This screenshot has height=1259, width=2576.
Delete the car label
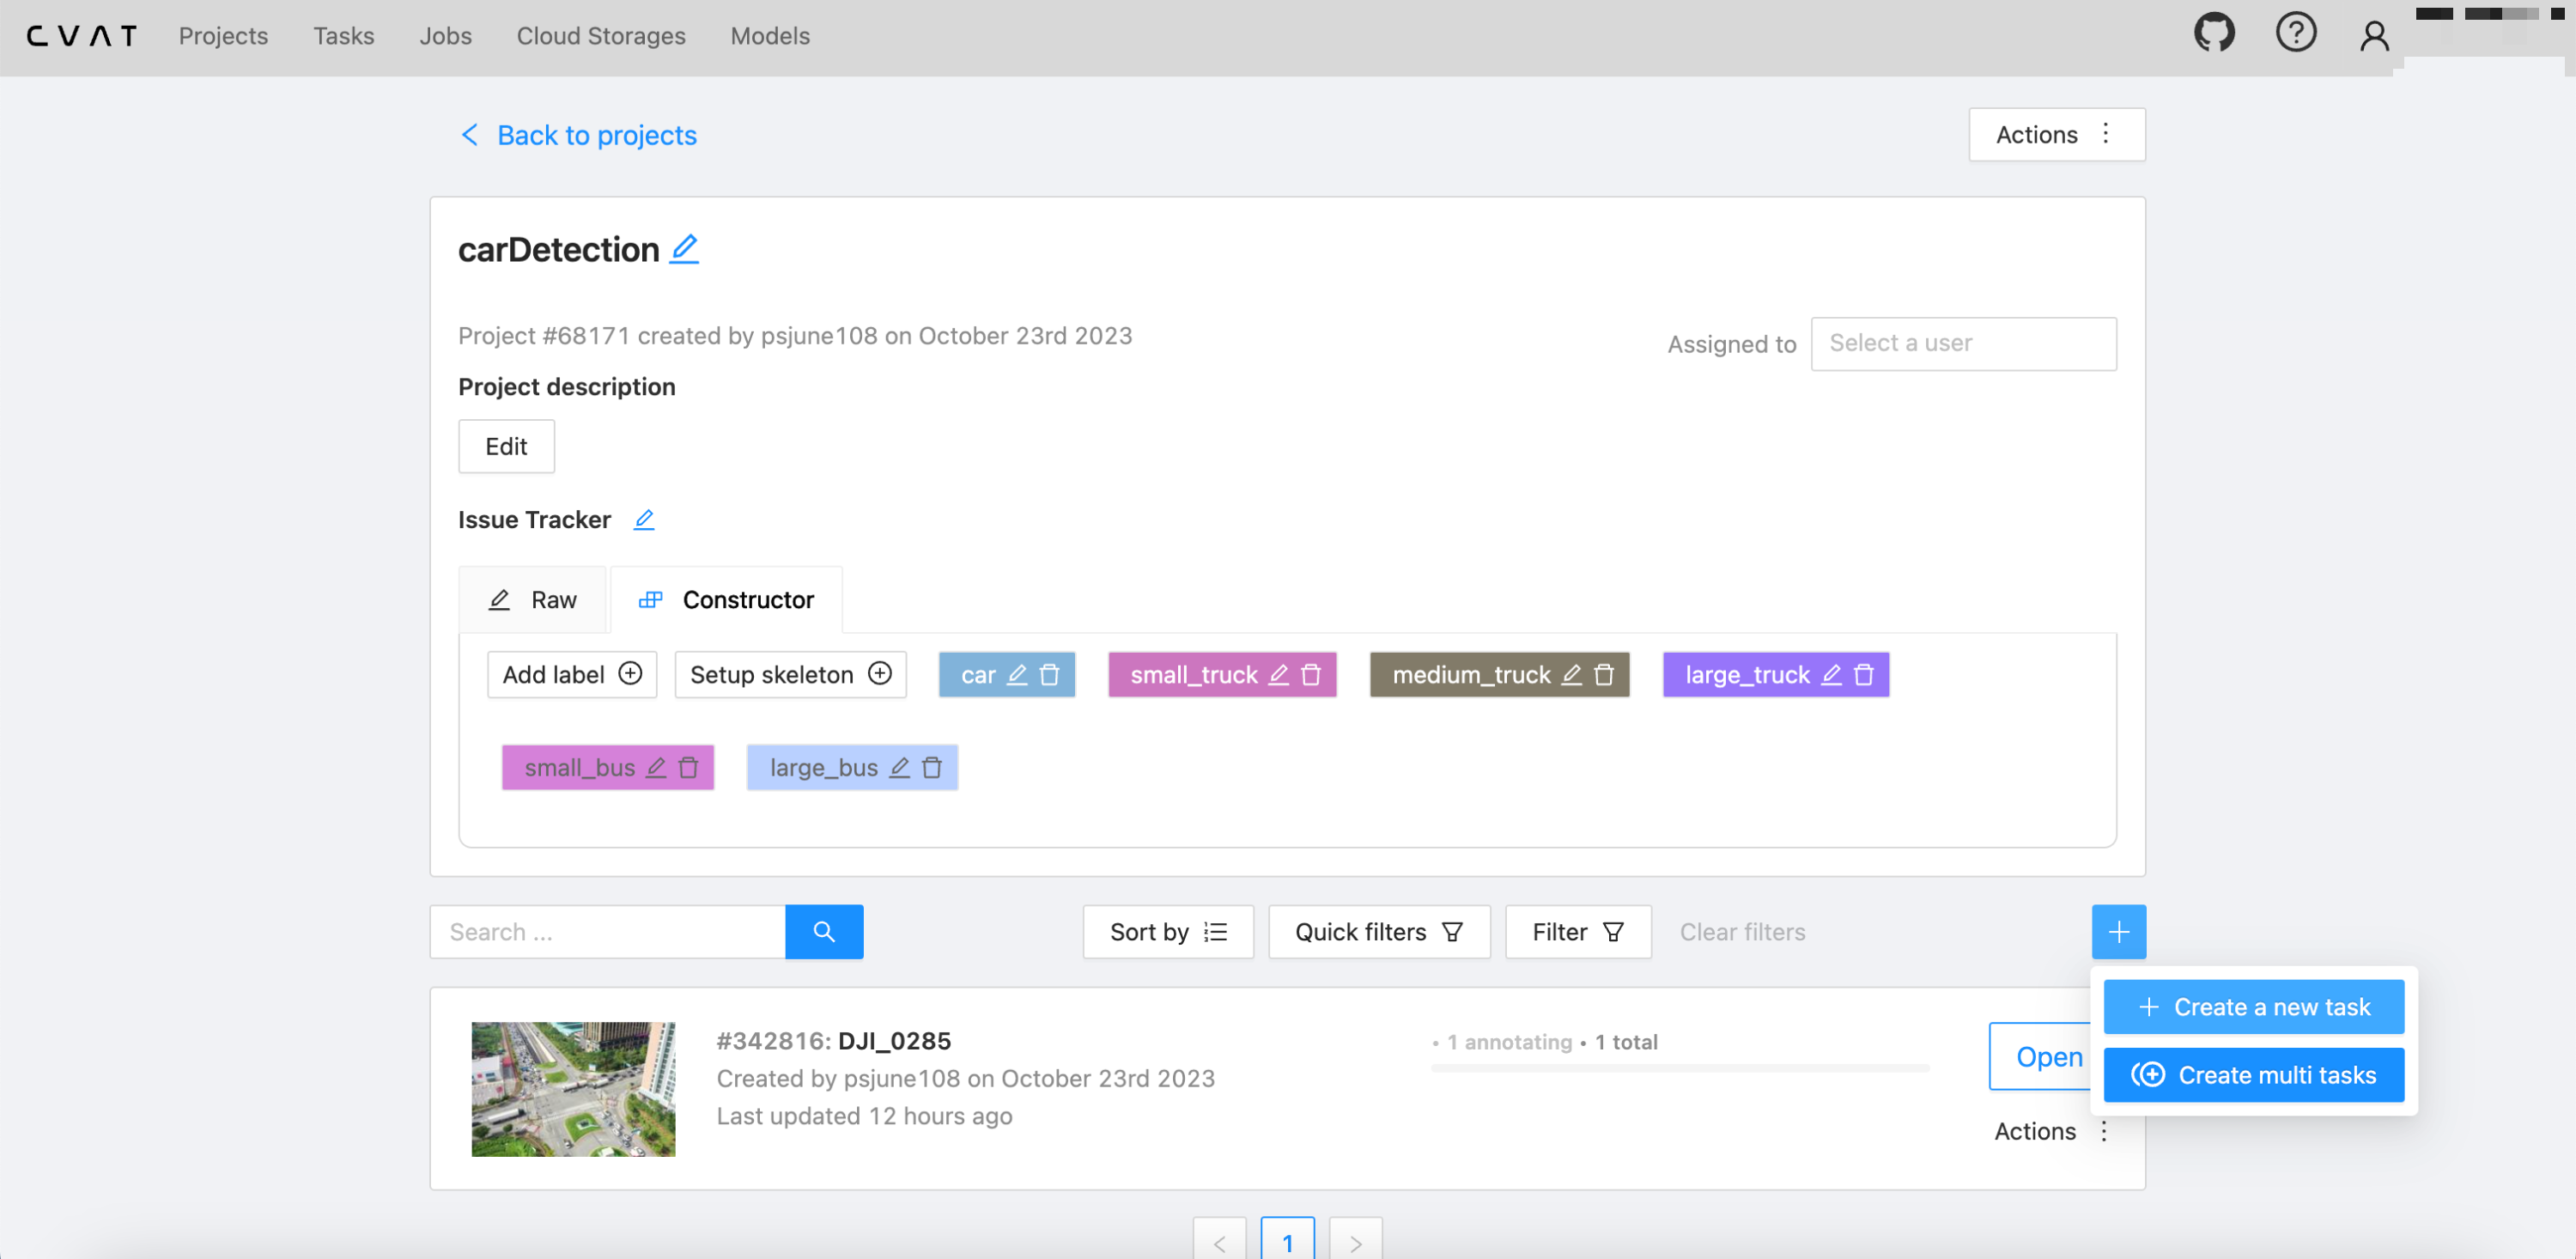click(1049, 675)
